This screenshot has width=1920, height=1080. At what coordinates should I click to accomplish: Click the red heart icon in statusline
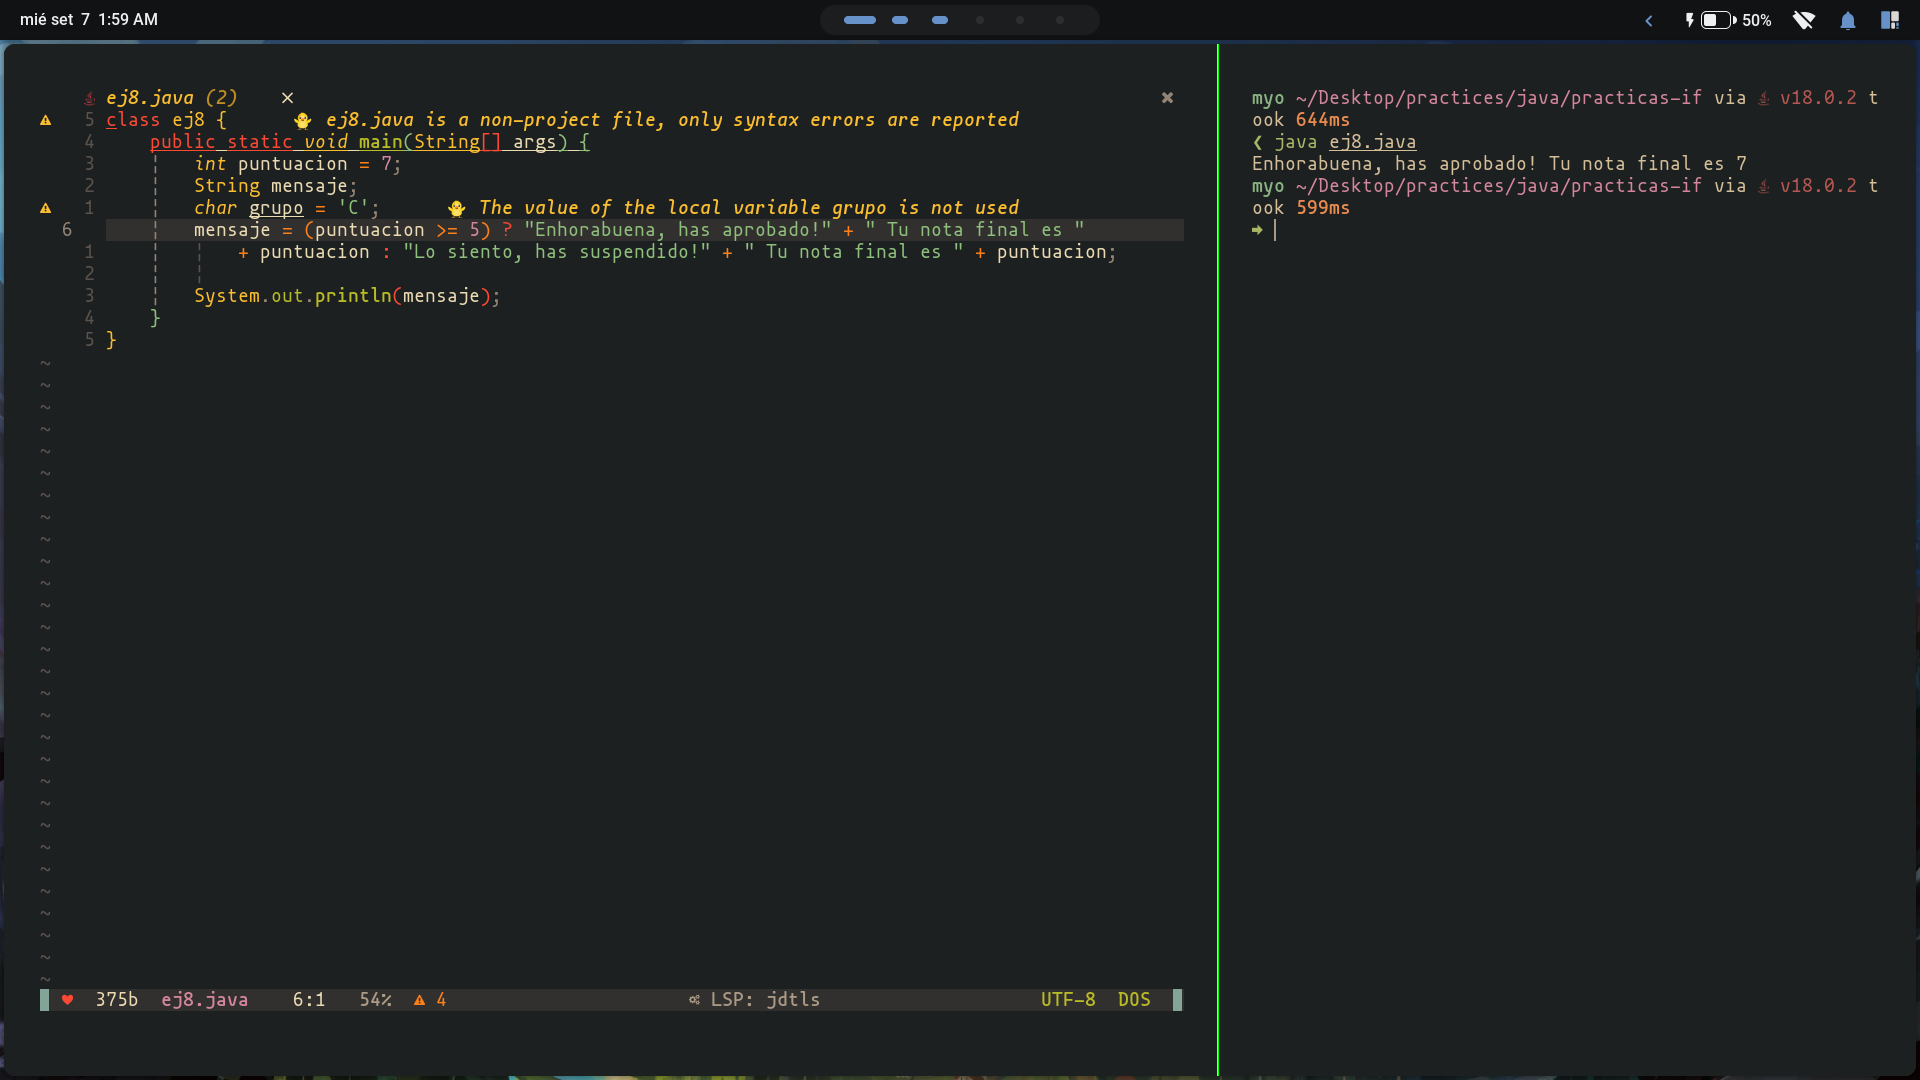(67, 999)
